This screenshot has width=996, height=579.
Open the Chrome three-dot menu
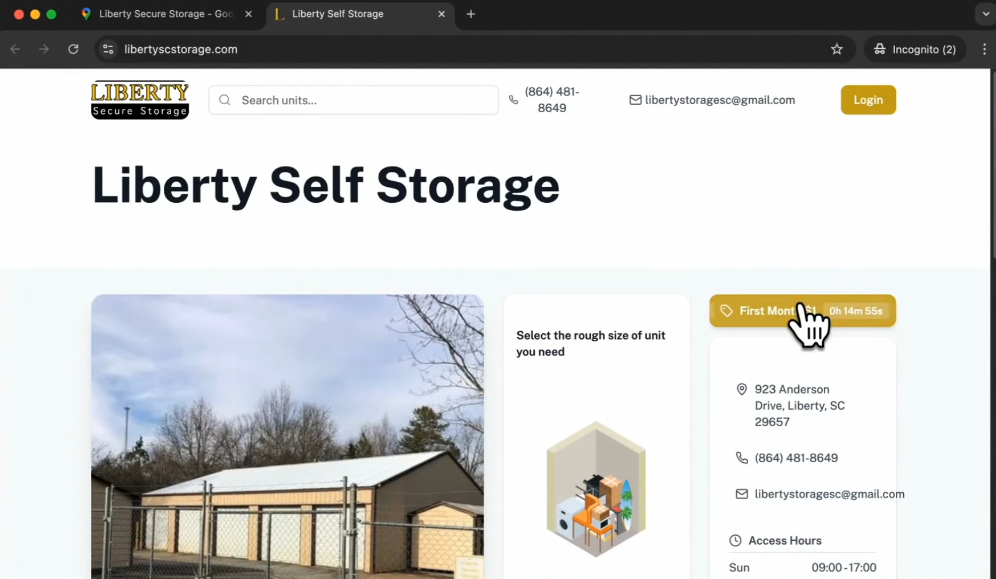984,49
